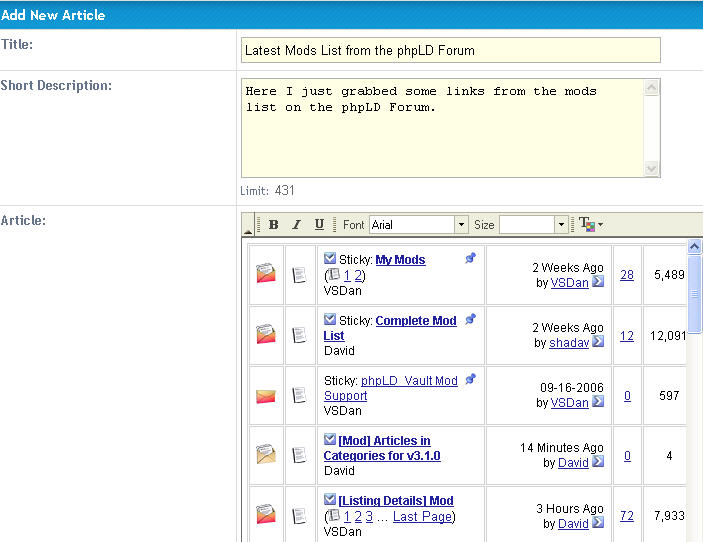Click the article editor scrollbar thumb
The height and width of the screenshot is (542, 703).
click(x=694, y=294)
